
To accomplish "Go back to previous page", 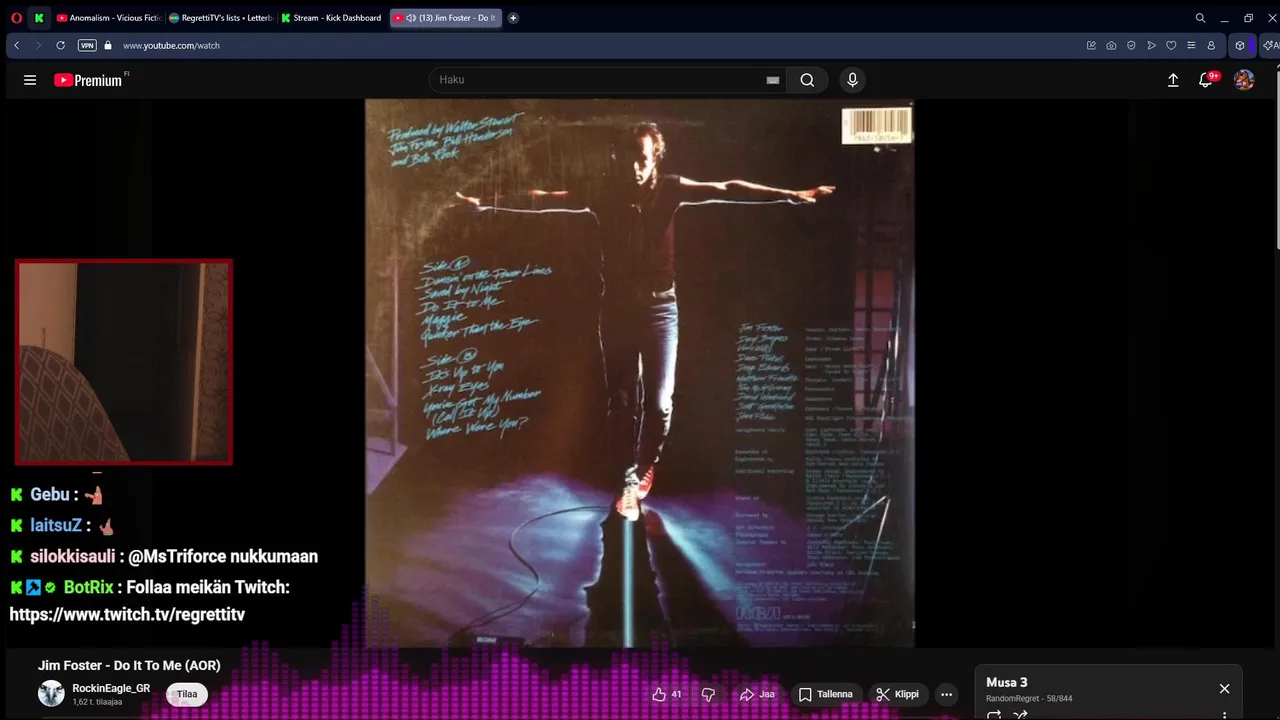I will click(x=17, y=45).
